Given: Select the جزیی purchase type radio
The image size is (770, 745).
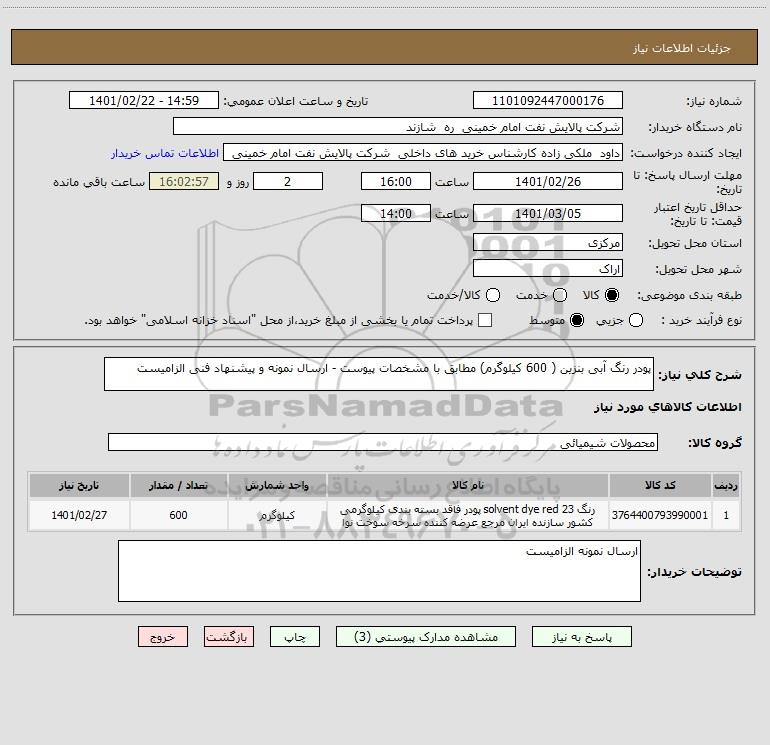Looking at the screenshot, I should click(x=636, y=320).
